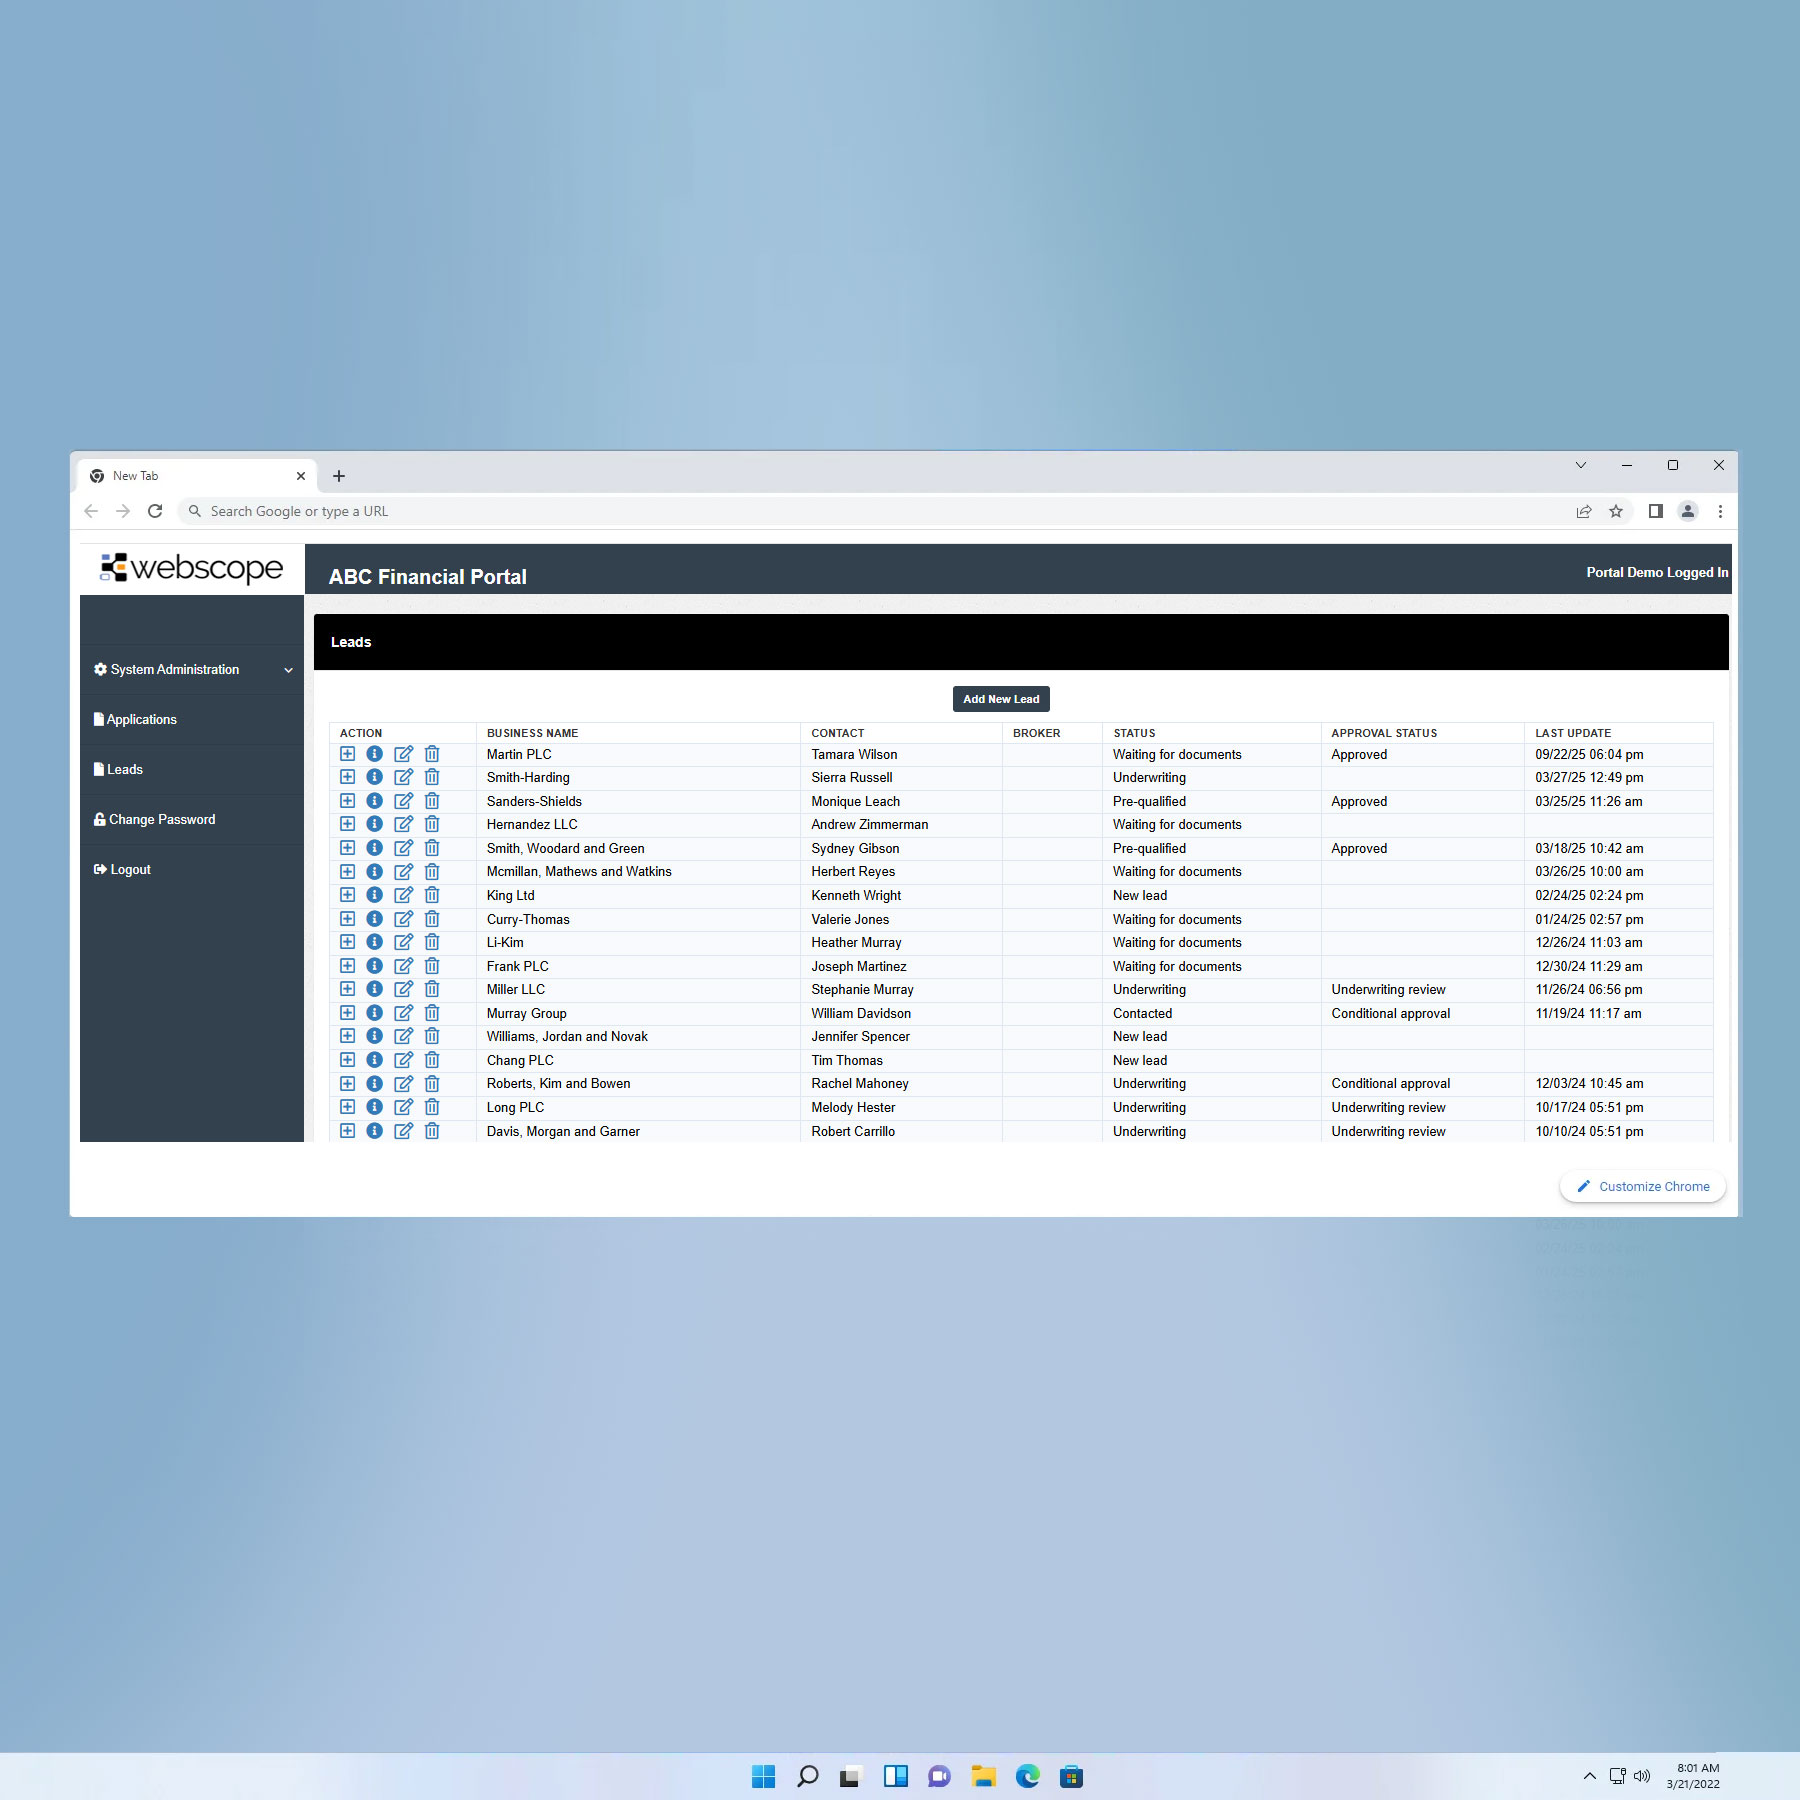Click the edit icon for Martin PLC
The height and width of the screenshot is (1800, 1800).
click(x=403, y=754)
